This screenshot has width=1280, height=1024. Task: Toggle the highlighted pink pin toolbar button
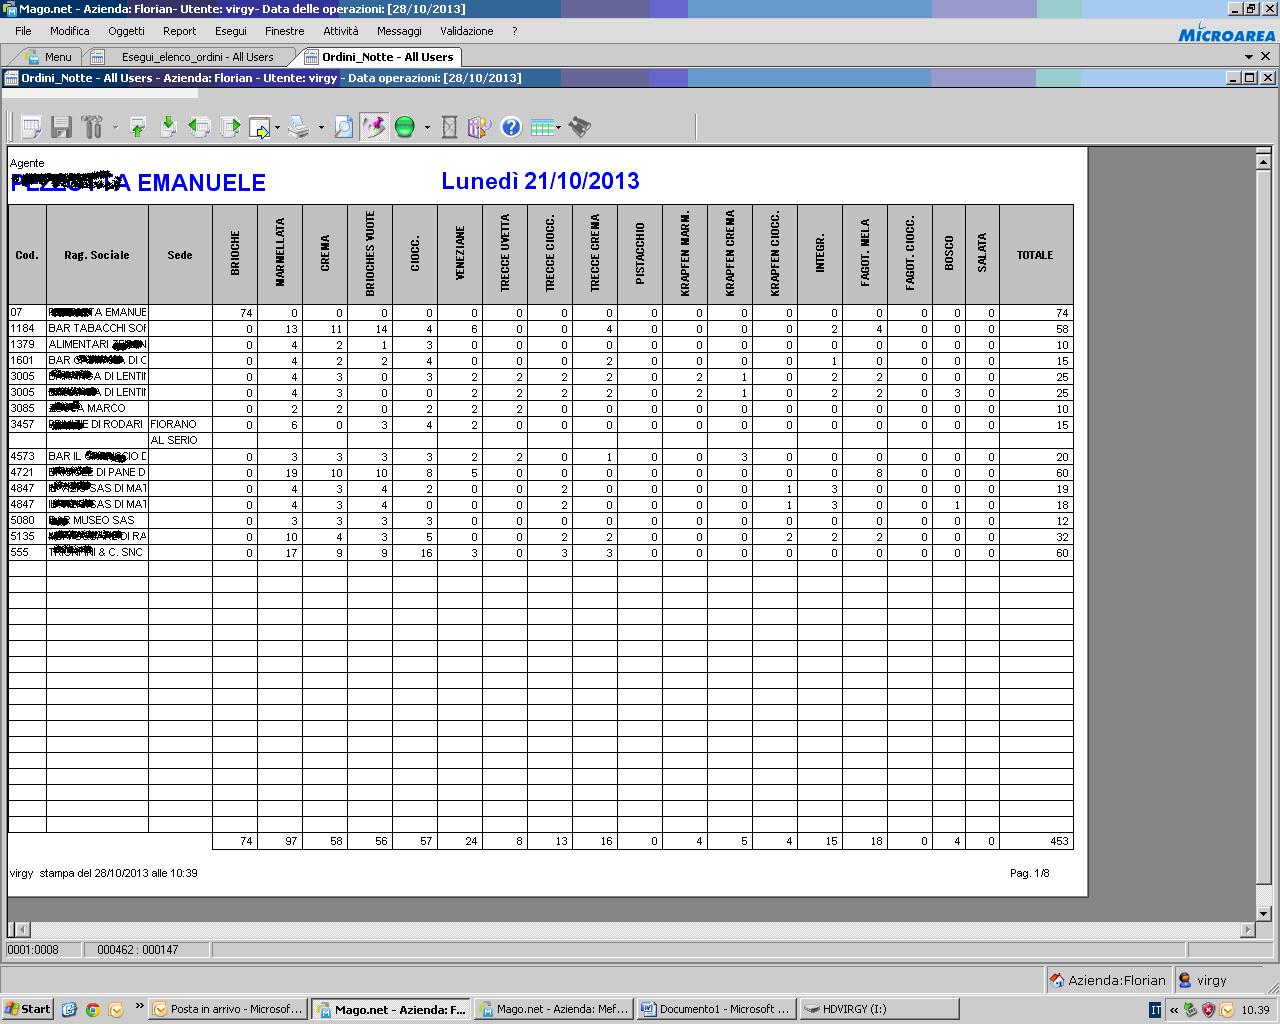374,127
